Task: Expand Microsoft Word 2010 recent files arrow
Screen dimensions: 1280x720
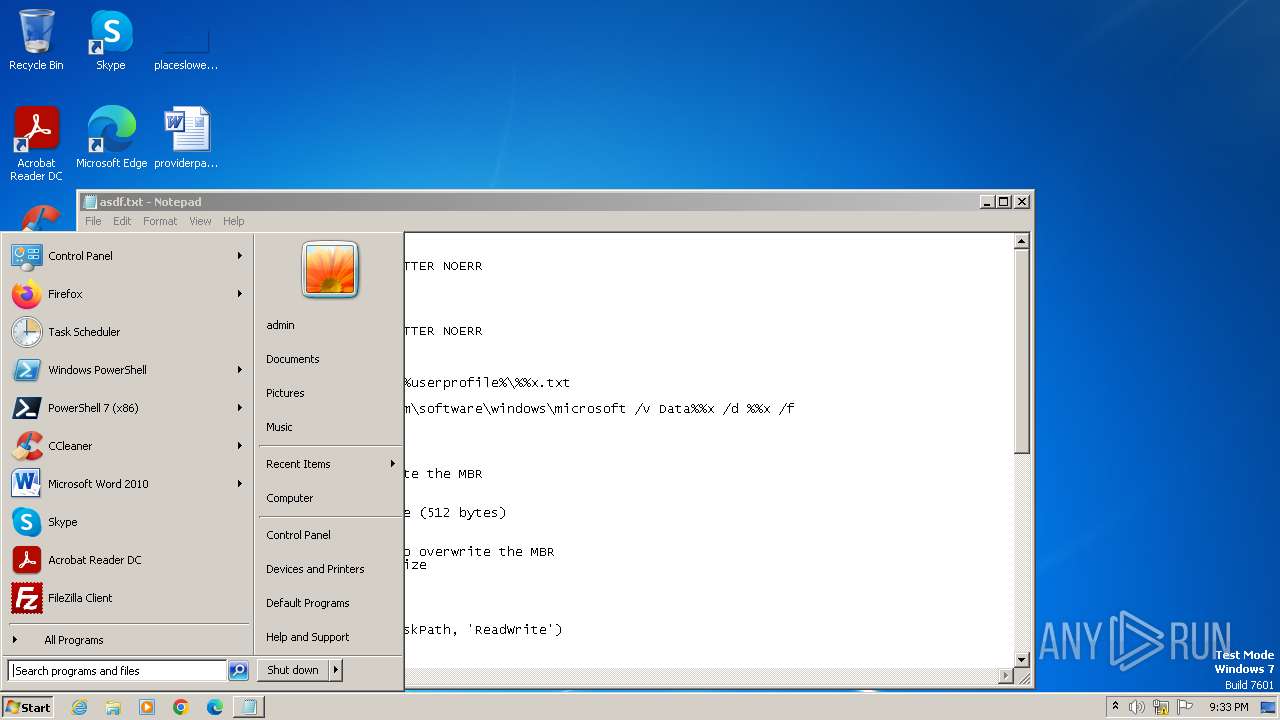Action: pos(240,484)
